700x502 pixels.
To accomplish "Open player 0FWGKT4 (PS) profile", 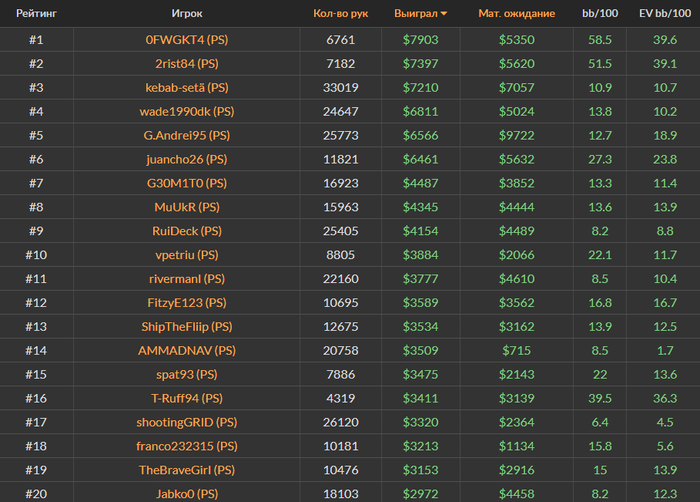I will (187, 40).
